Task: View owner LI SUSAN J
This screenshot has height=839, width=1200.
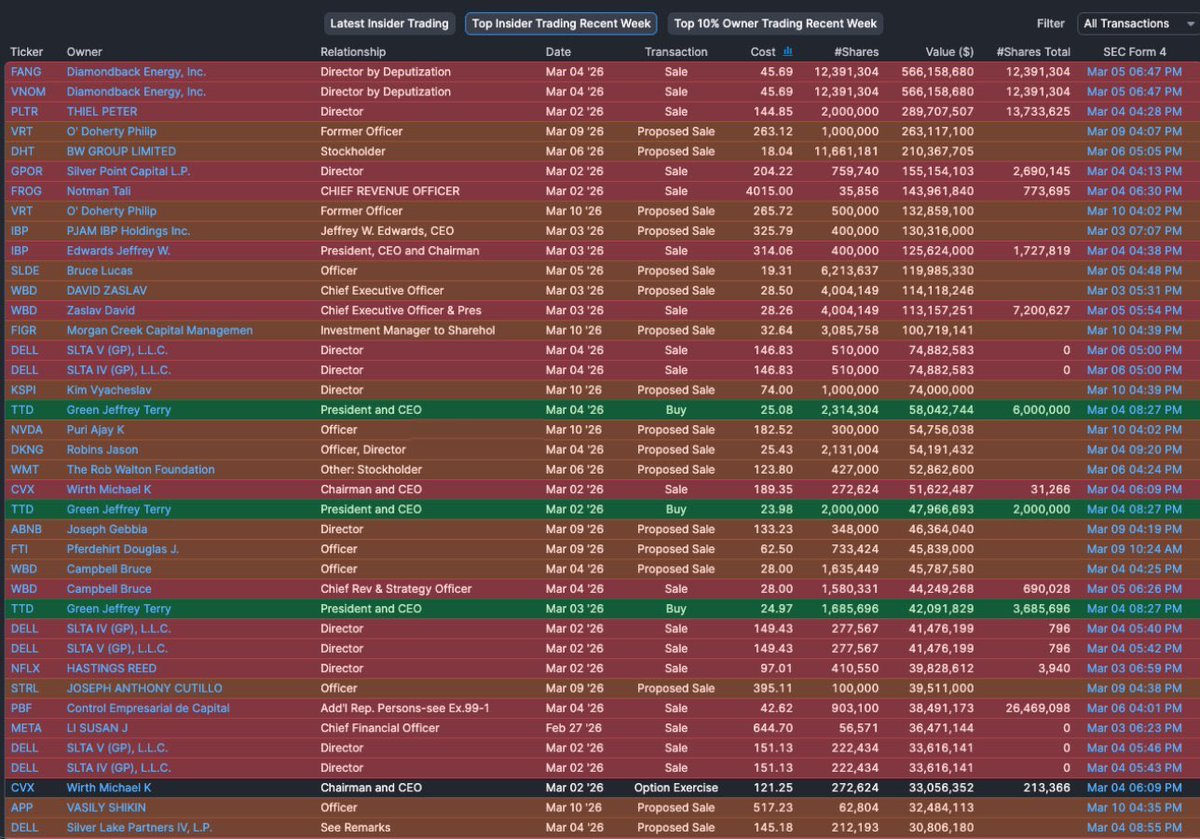Action: [97, 728]
